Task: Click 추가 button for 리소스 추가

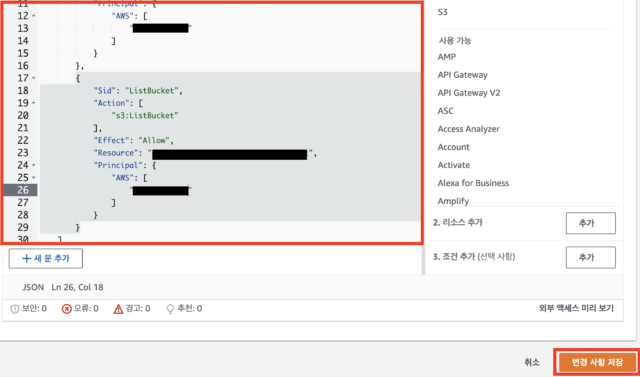Action: pos(591,223)
